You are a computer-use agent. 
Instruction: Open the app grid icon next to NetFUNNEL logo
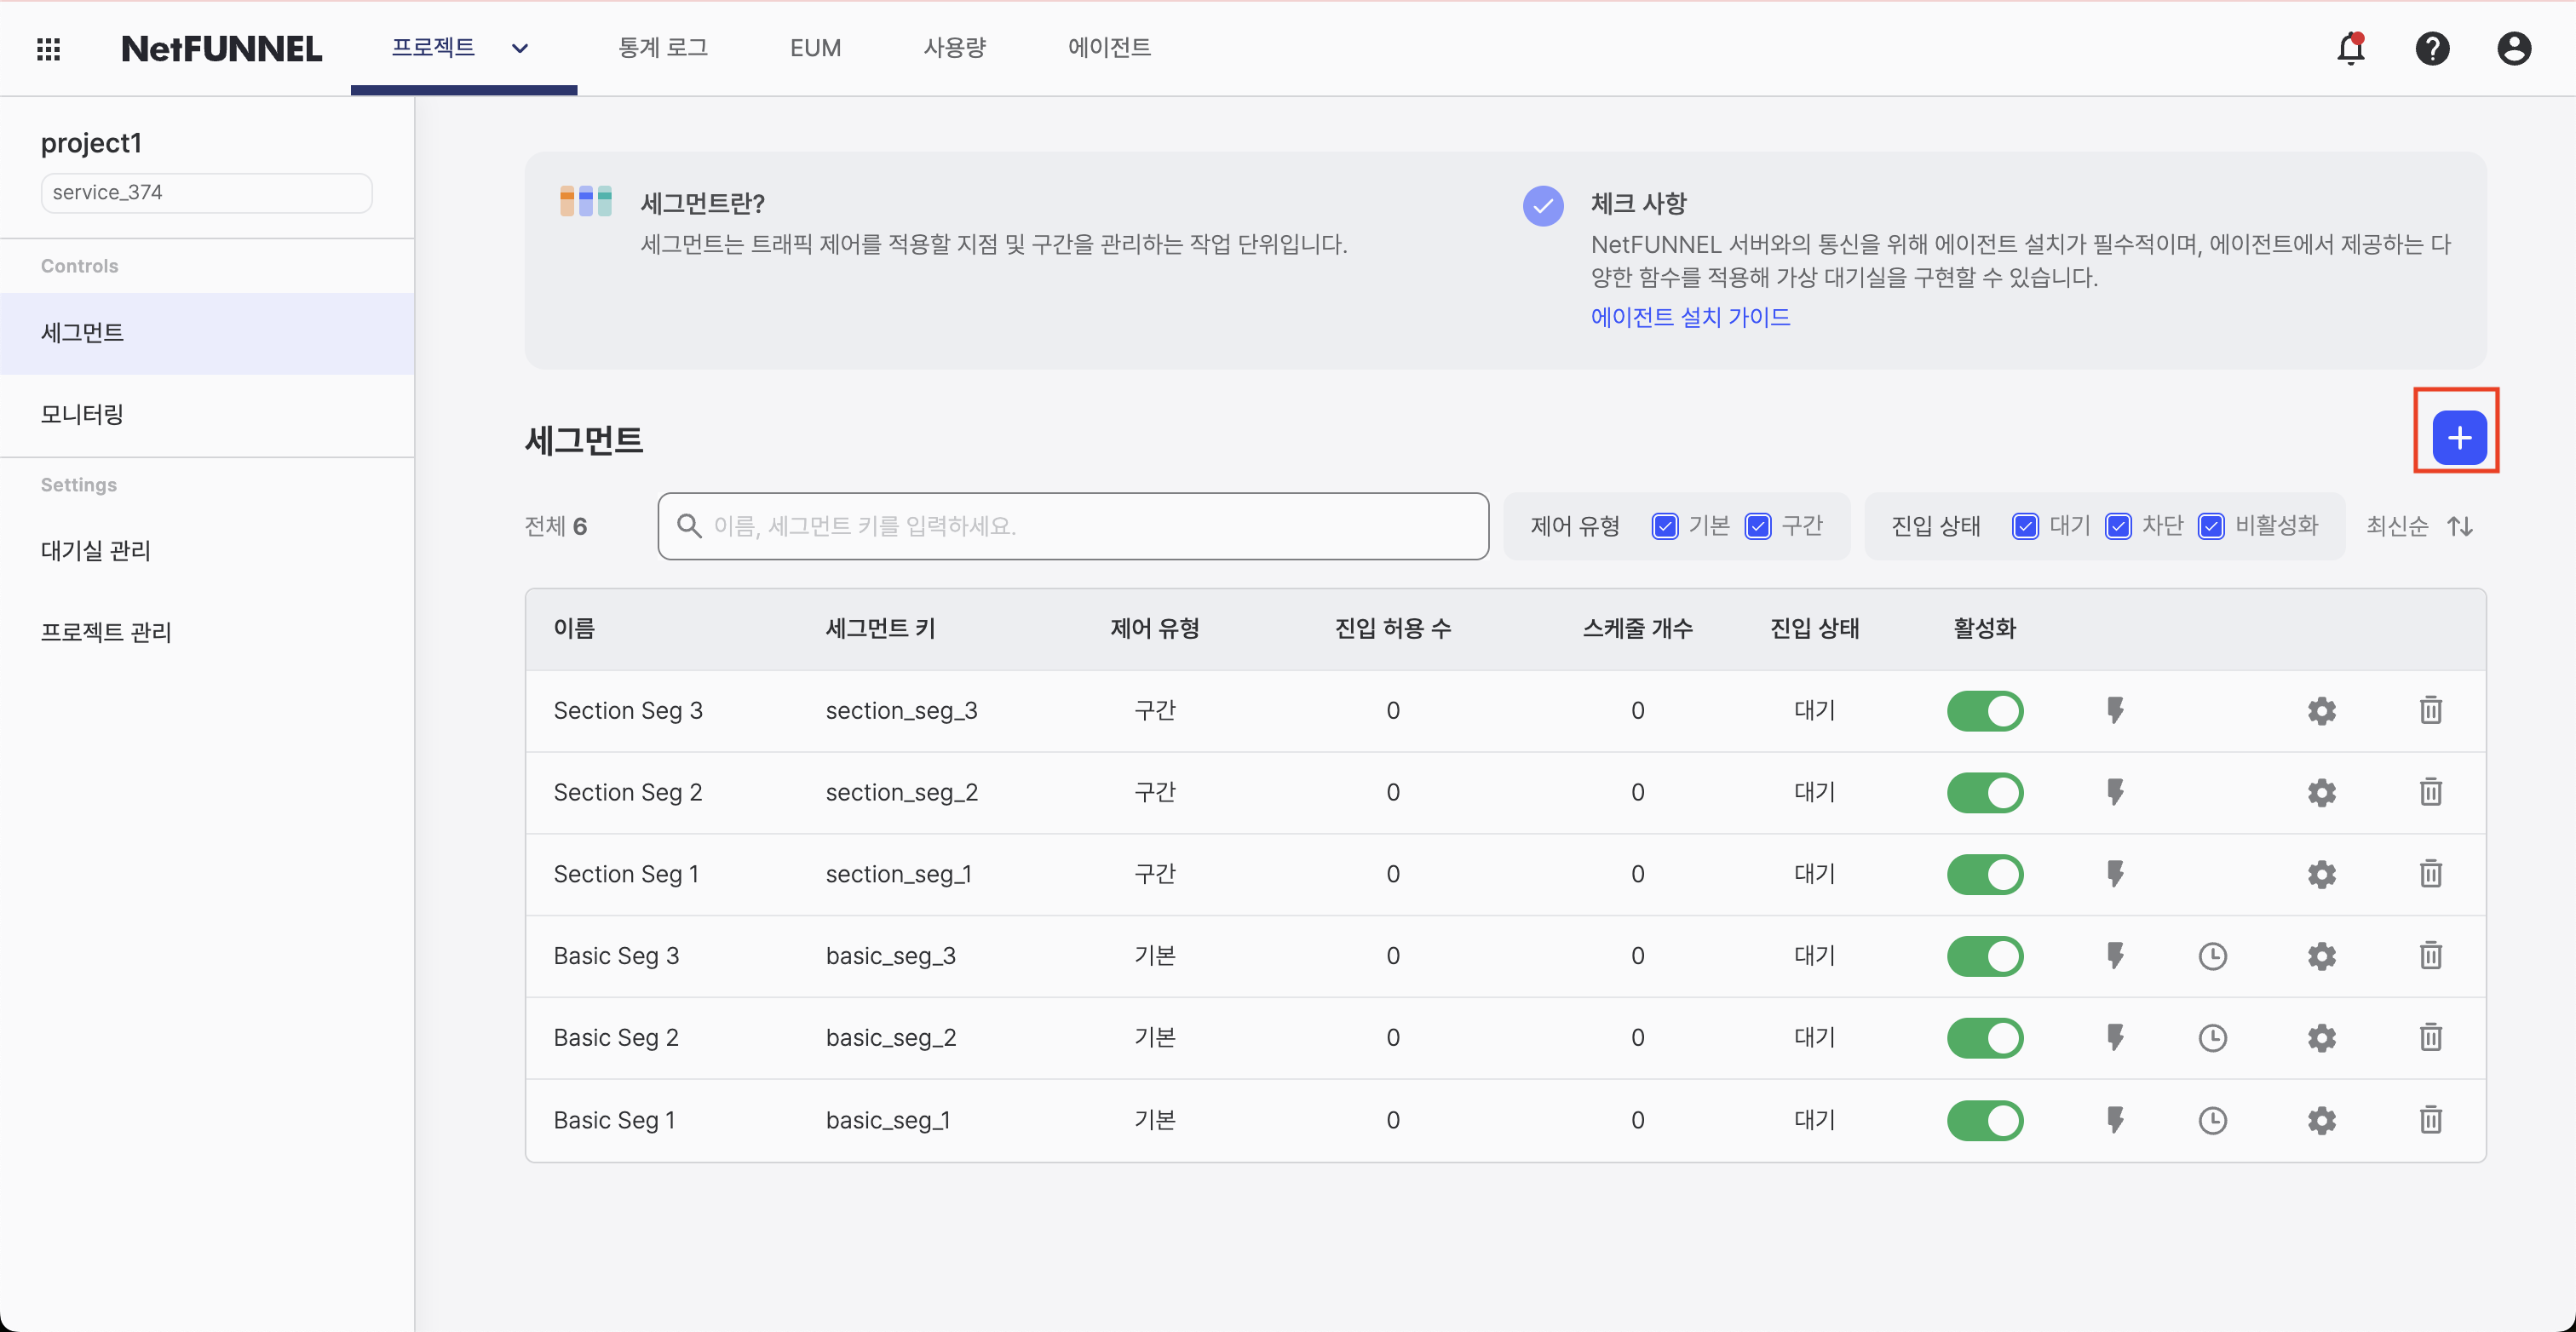[x=48, y=48]
